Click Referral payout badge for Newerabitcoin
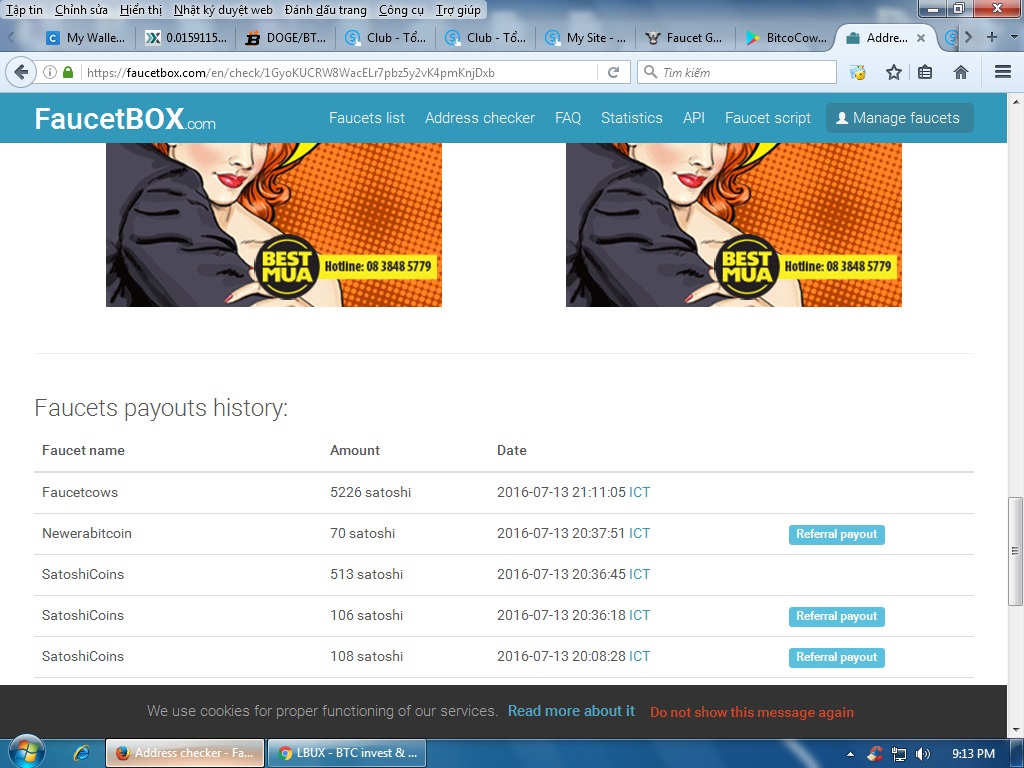 [x=837, y=534]
